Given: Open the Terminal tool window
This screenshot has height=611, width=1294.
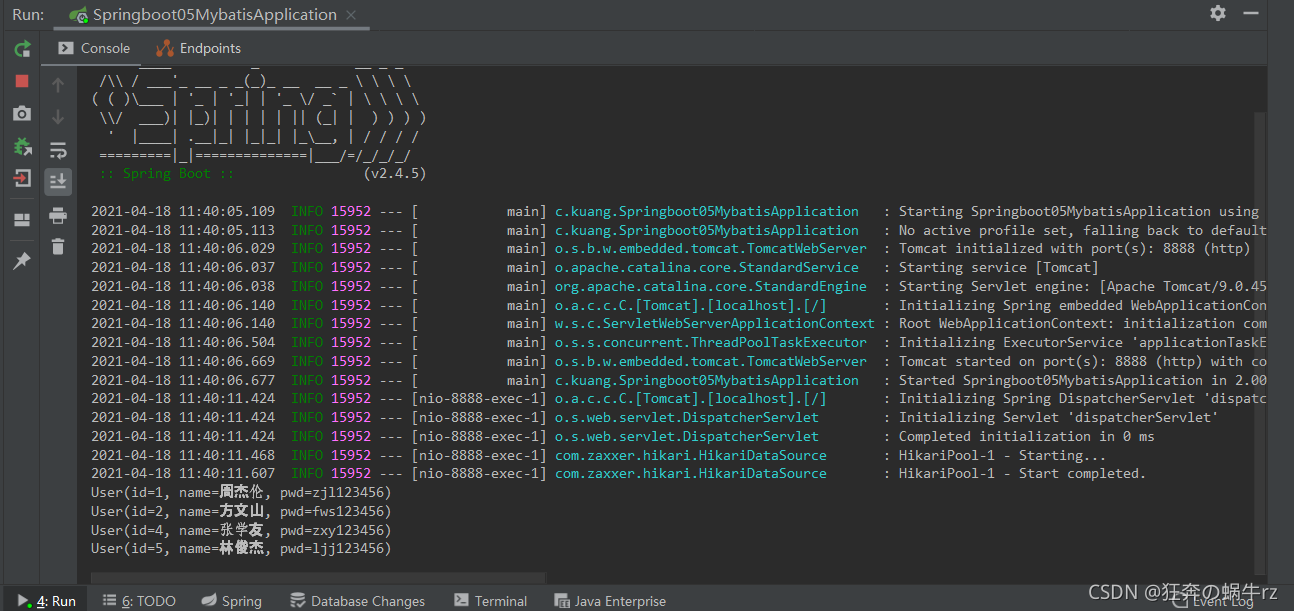Looking at the screenshot, I should 490,600.
